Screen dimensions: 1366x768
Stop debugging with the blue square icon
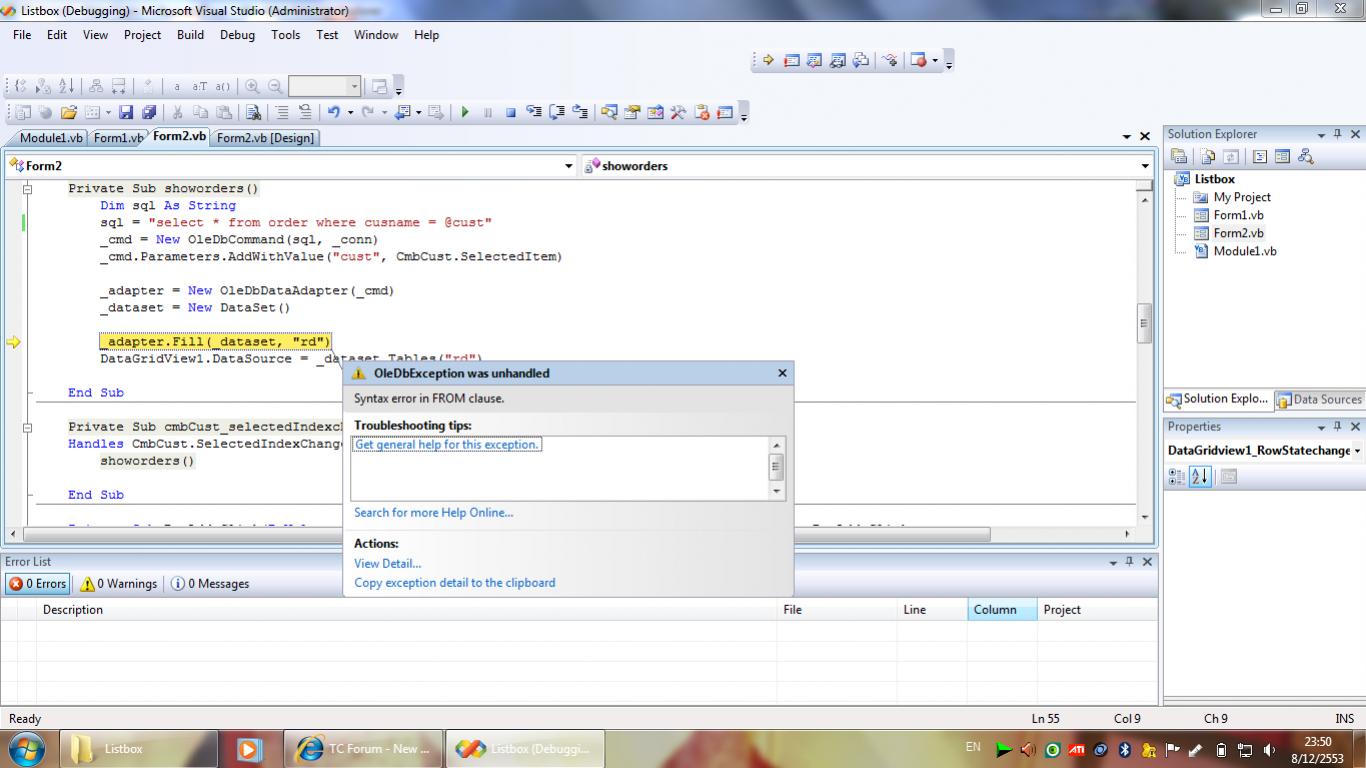(x=510, y=112)
